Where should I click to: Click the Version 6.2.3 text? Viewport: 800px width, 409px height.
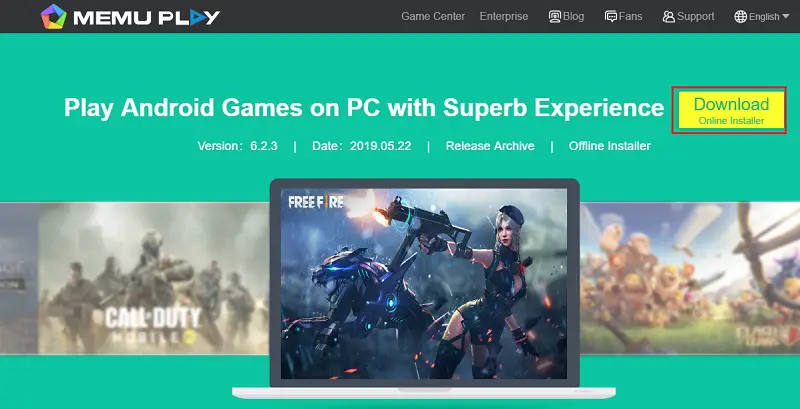237,146
